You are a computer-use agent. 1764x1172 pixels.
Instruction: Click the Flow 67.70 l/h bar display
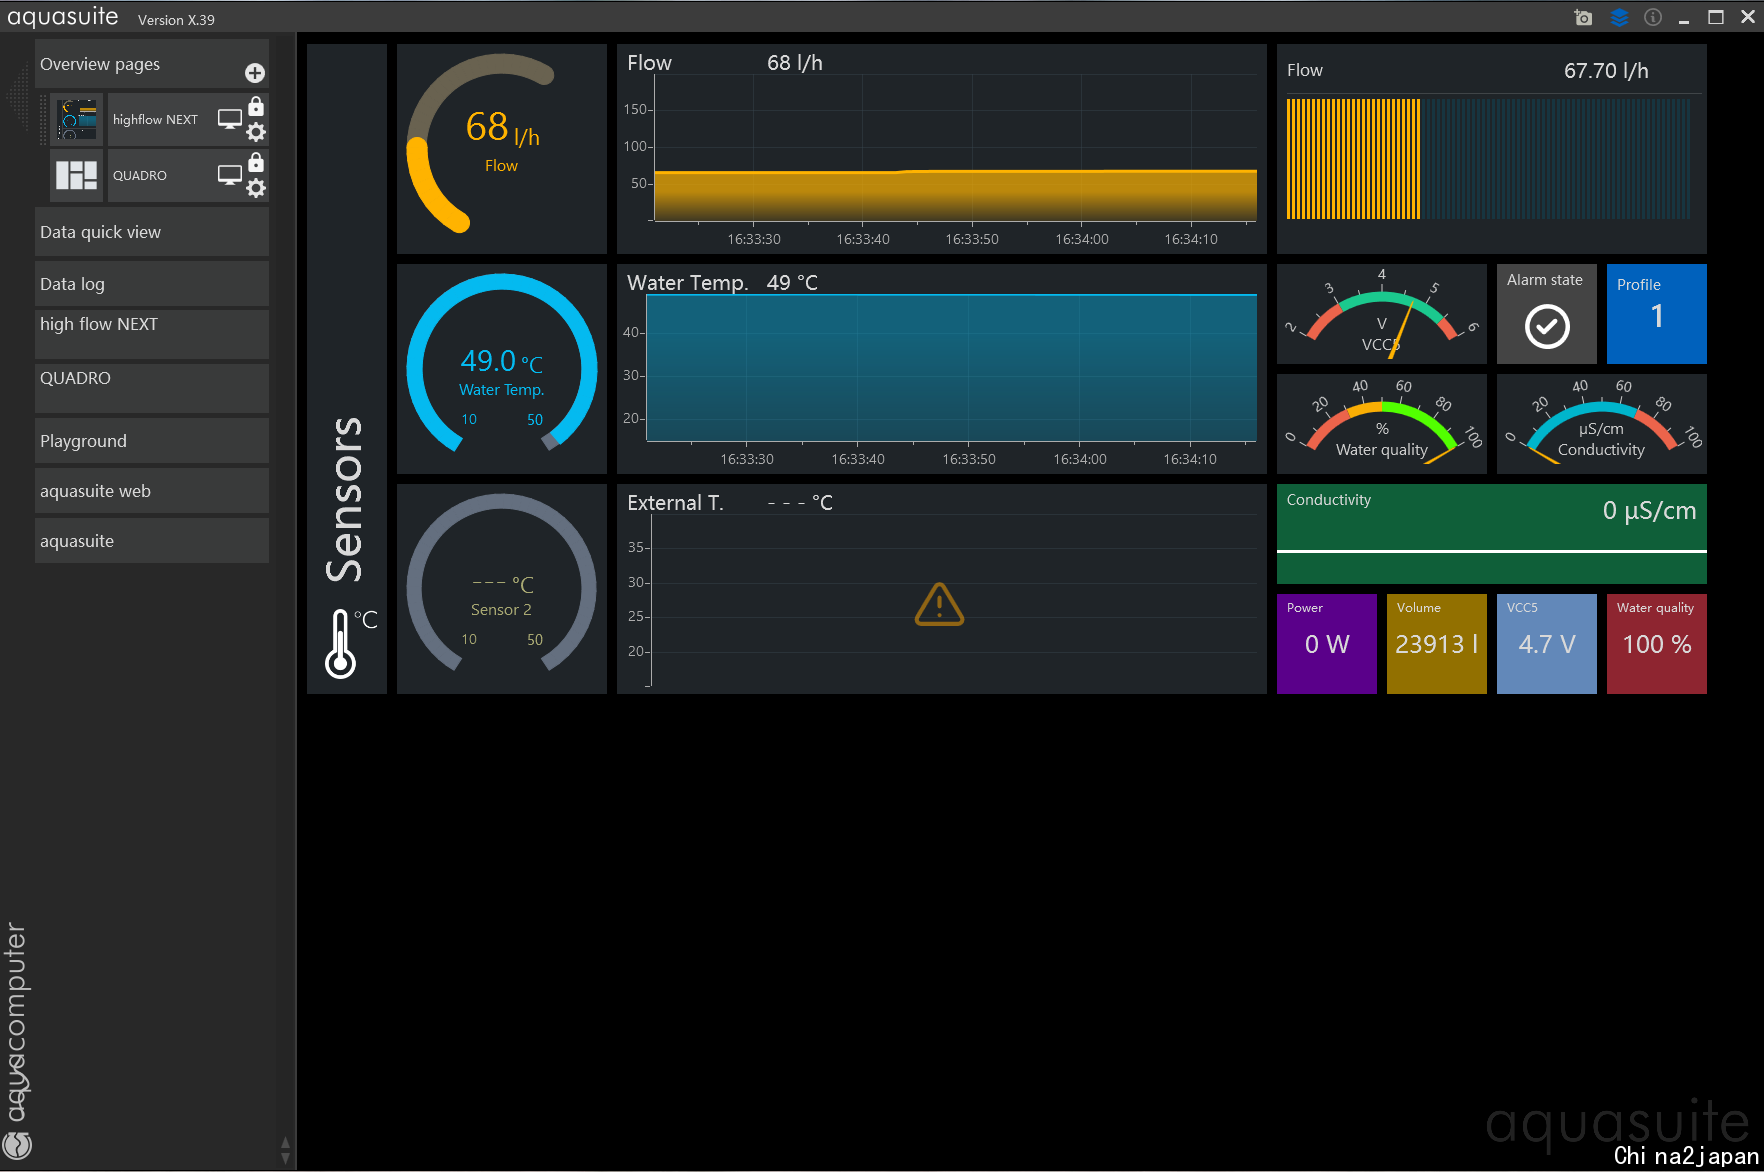1492,149
